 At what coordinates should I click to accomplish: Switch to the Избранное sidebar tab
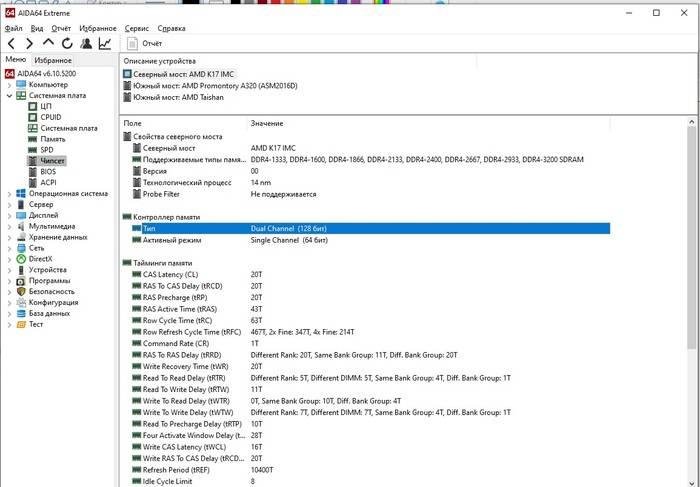(53, 60)
